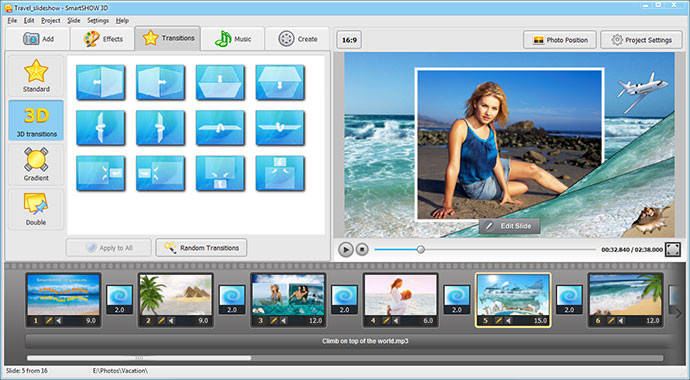This screenshot has width=690, height=380.
Task: Toggle the speaker icon on slide 6
Action: coord(621,321)
